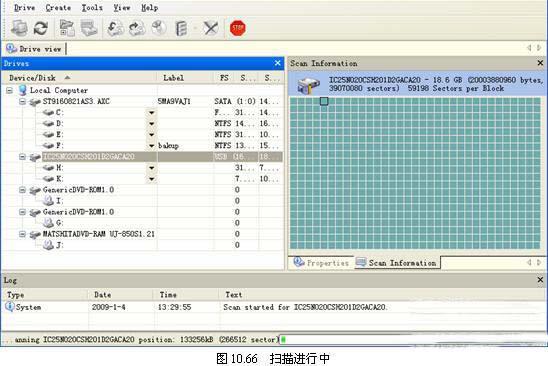Click the left scroll arrow by Drive view tab

[x=529, y=48]
